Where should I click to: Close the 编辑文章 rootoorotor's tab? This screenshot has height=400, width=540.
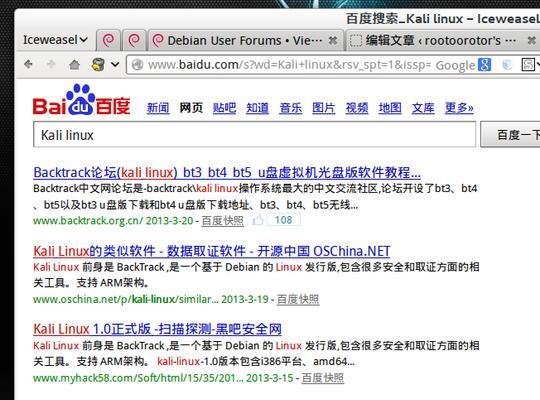[x=532, y=41]
